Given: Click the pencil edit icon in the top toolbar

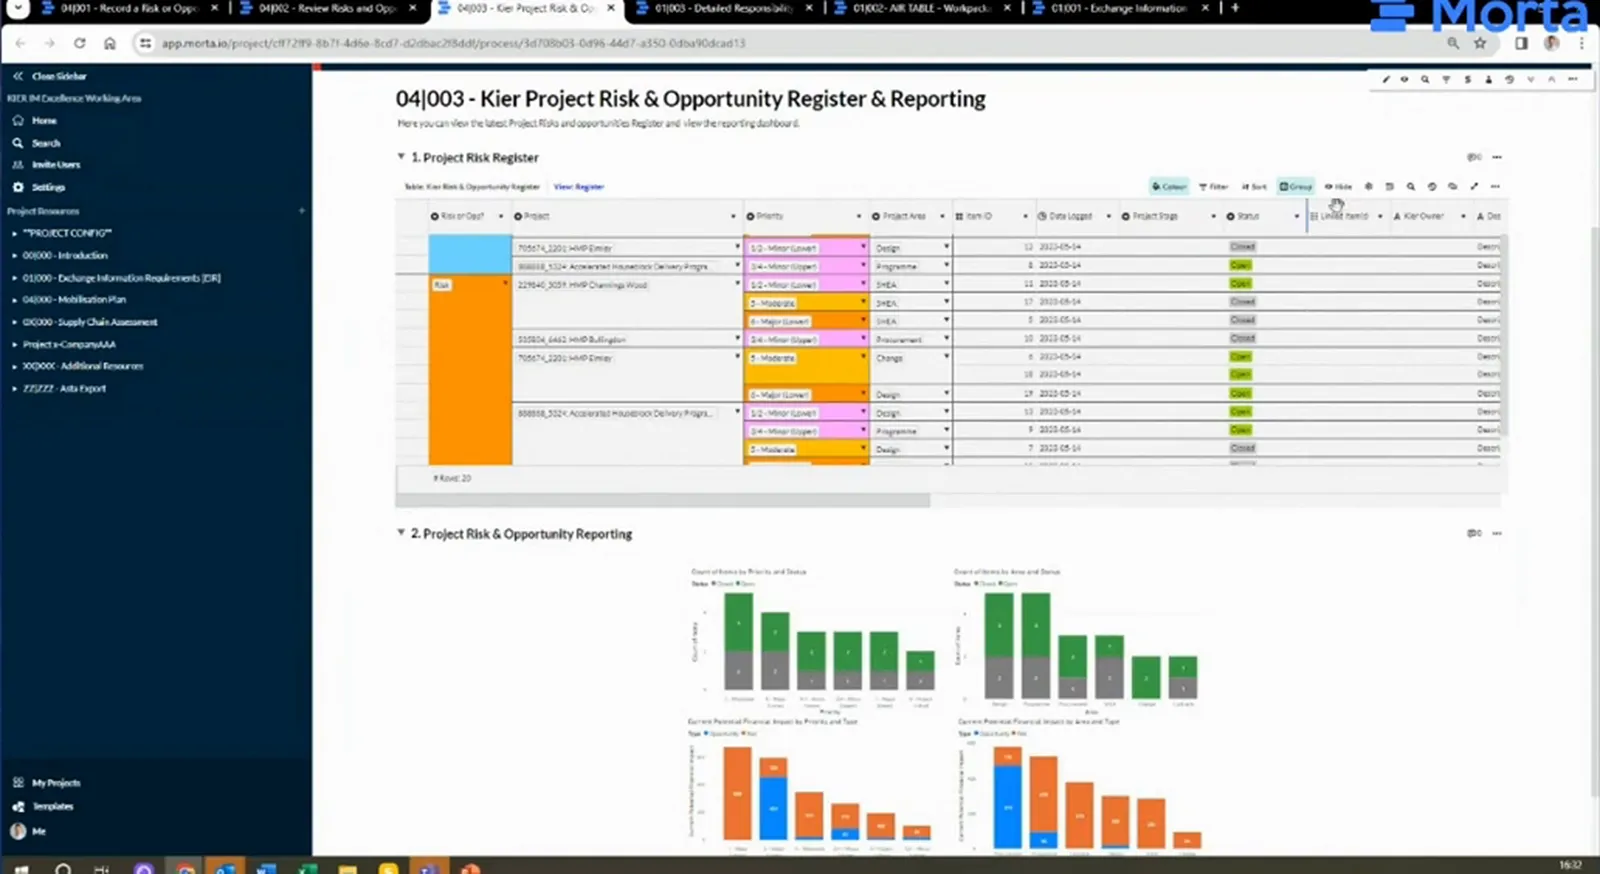Looking at the screenshot, I should pos(1385,79).
